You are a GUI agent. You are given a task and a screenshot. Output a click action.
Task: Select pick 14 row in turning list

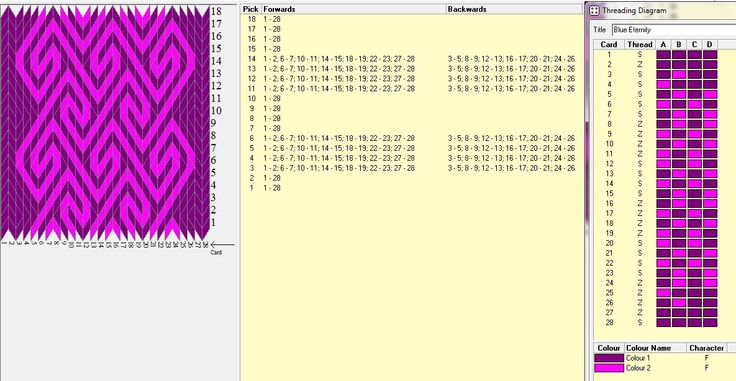click(412, 59)
